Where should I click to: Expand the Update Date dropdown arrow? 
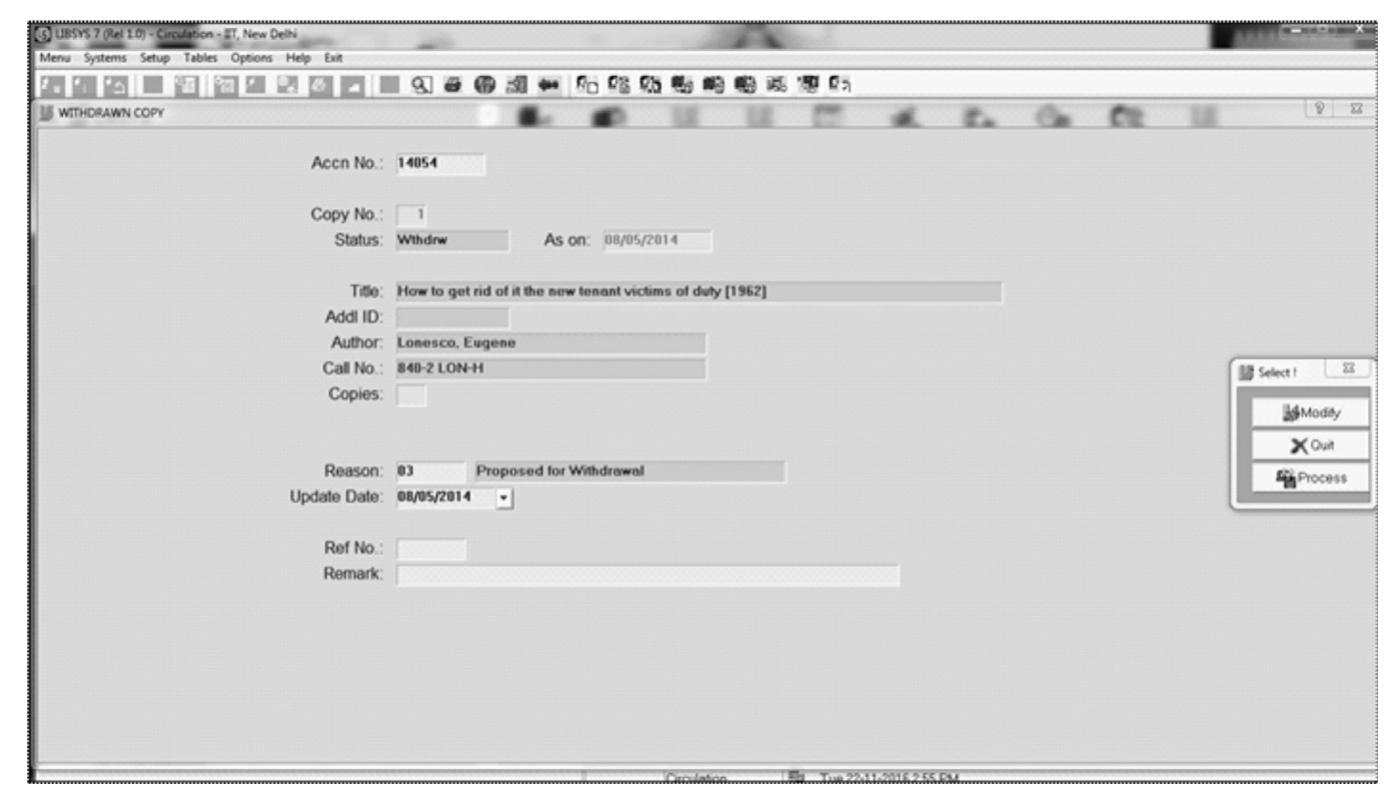[x=503, y=496]
